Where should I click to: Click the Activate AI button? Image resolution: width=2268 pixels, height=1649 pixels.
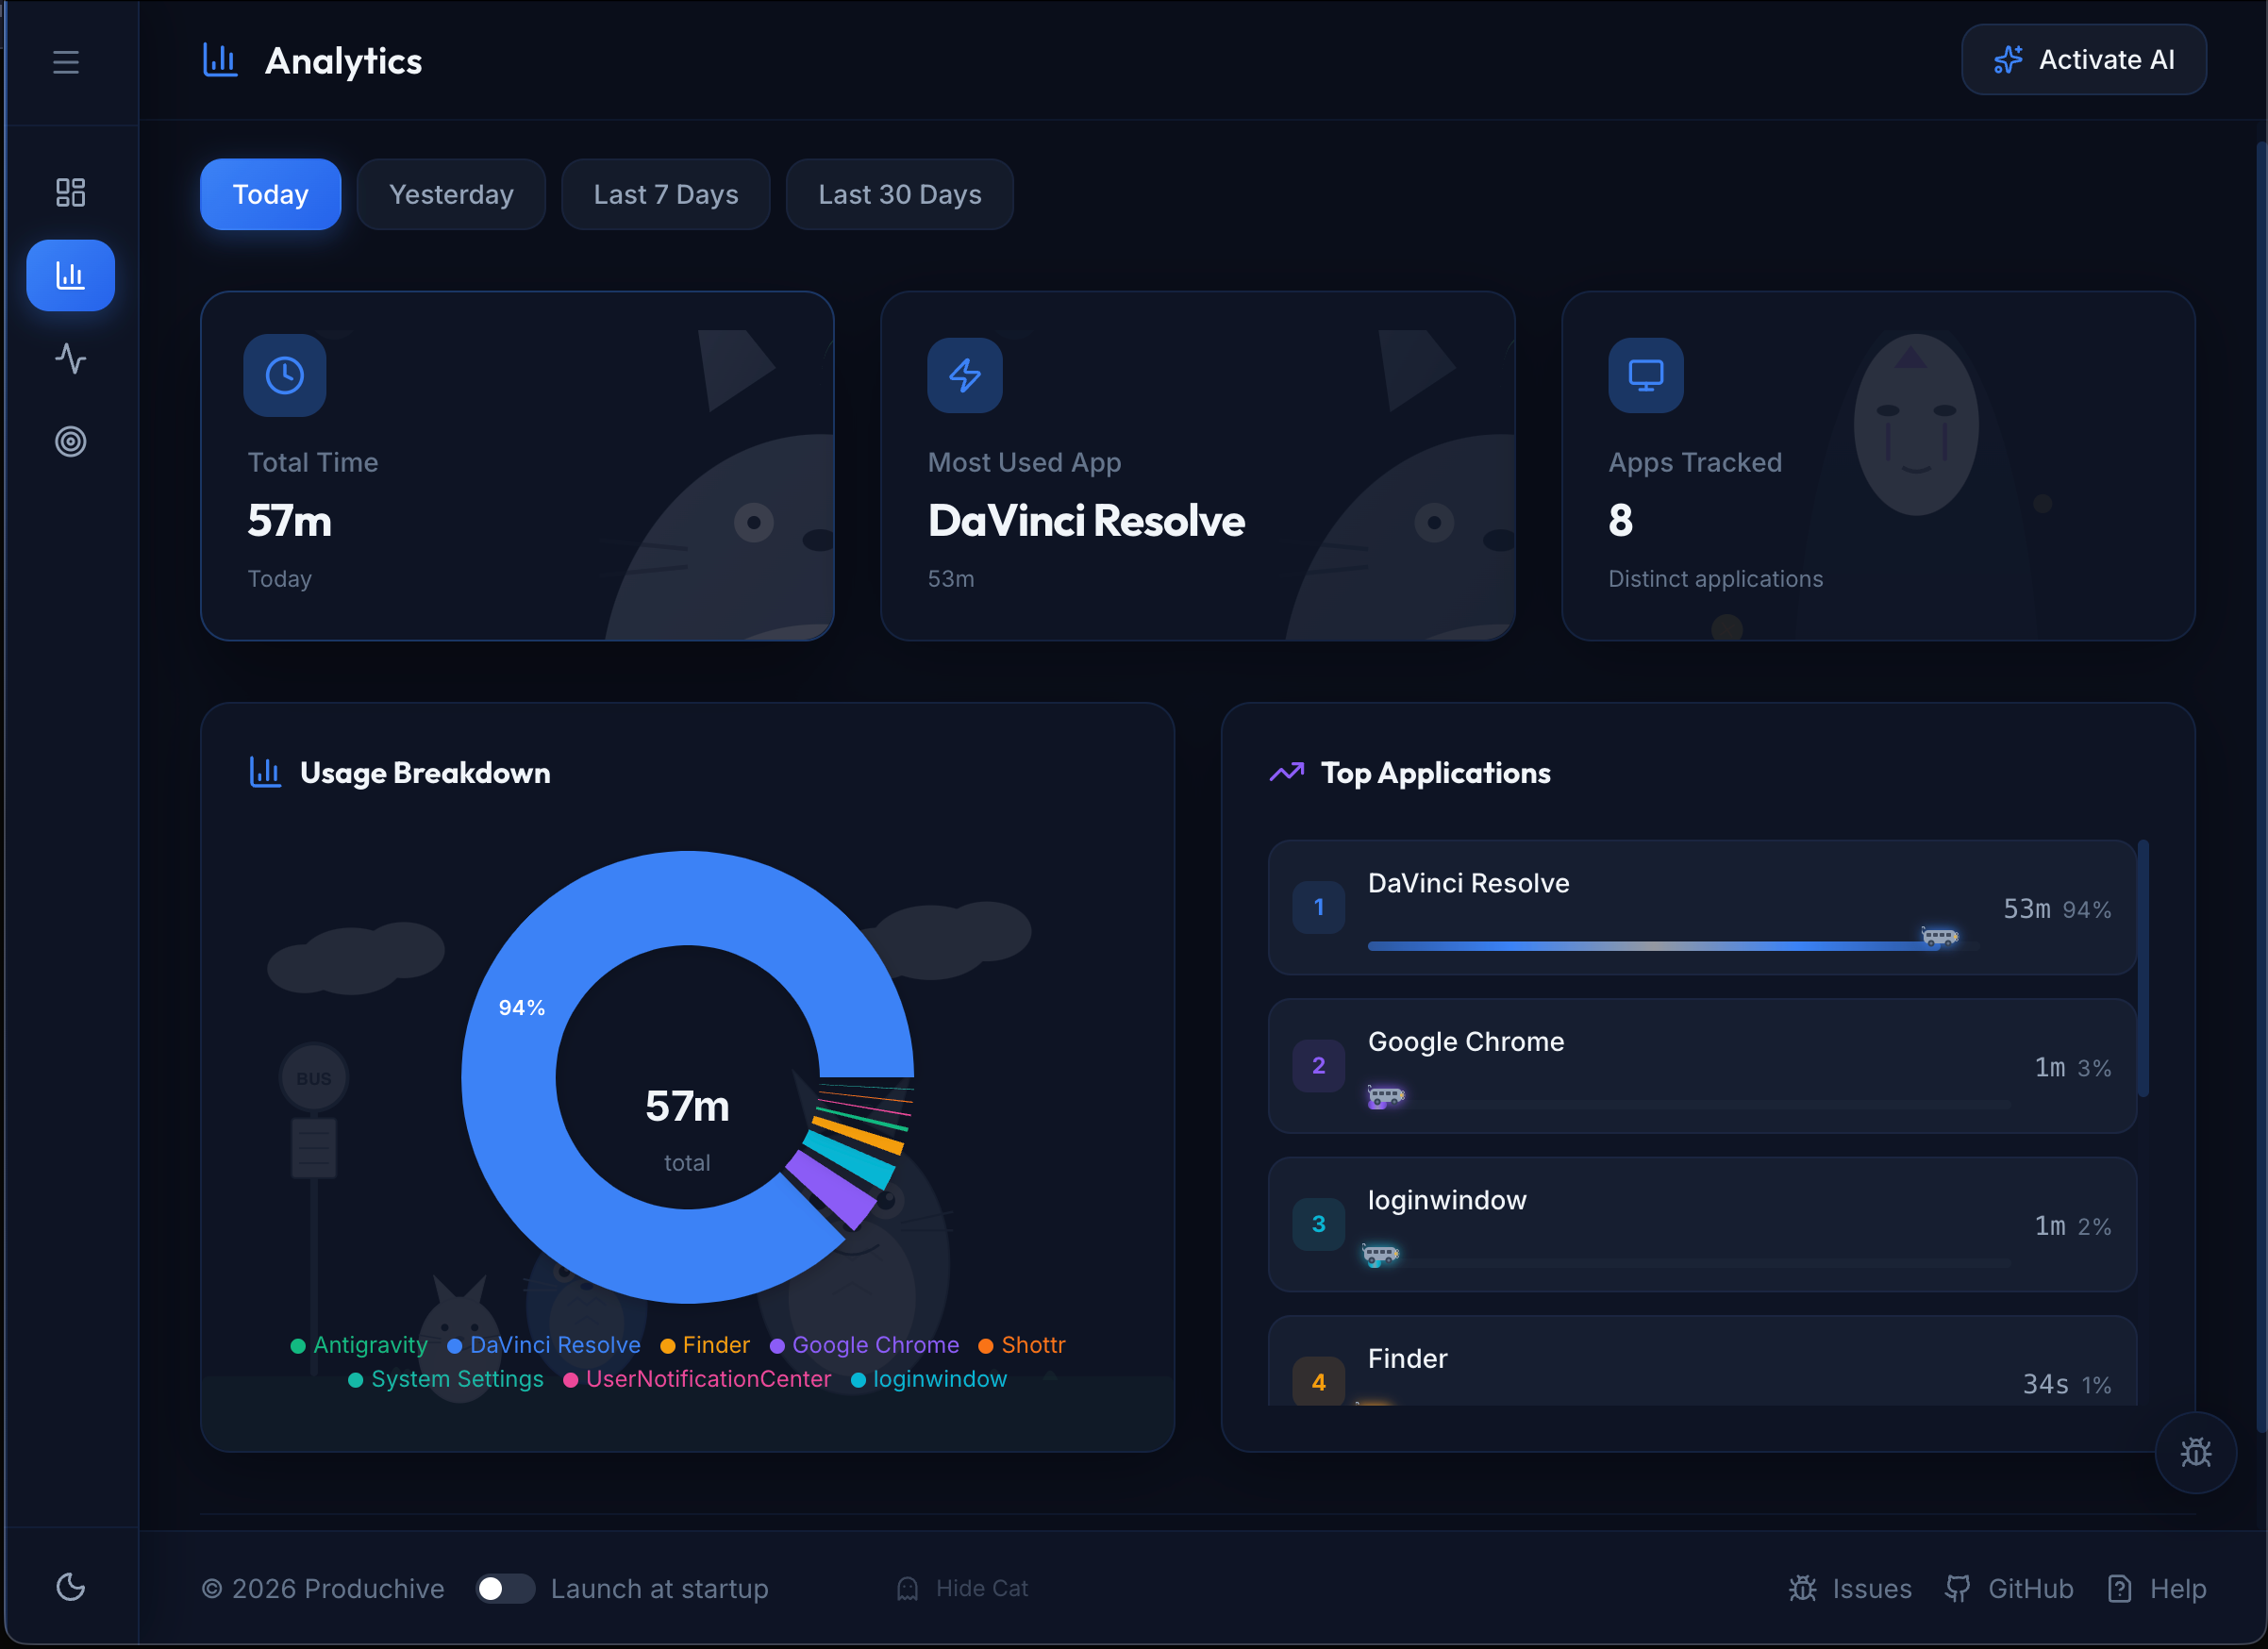click(x=2083, y=60)
